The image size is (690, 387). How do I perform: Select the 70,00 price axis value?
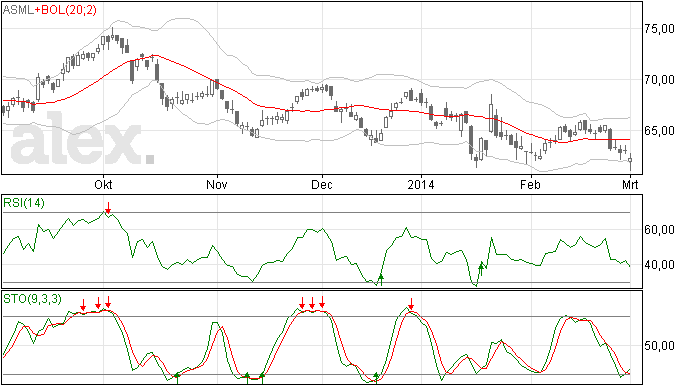(659, 80)
